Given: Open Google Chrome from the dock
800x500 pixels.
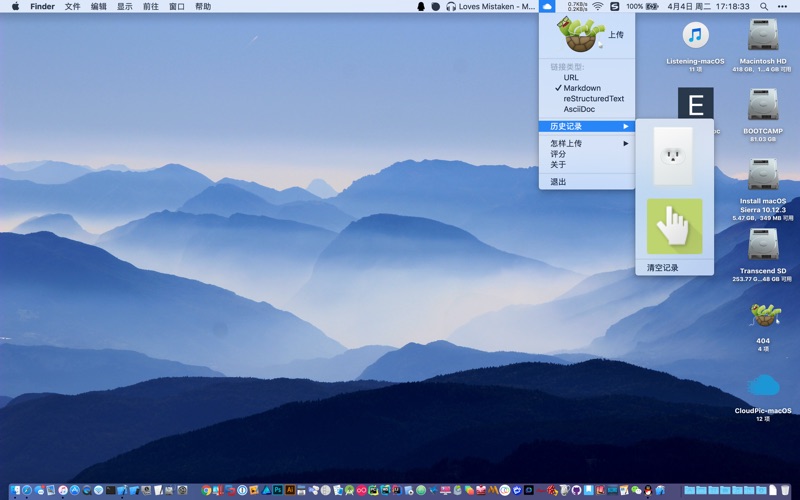Looking at the screenshot, I should click(206, 490).
